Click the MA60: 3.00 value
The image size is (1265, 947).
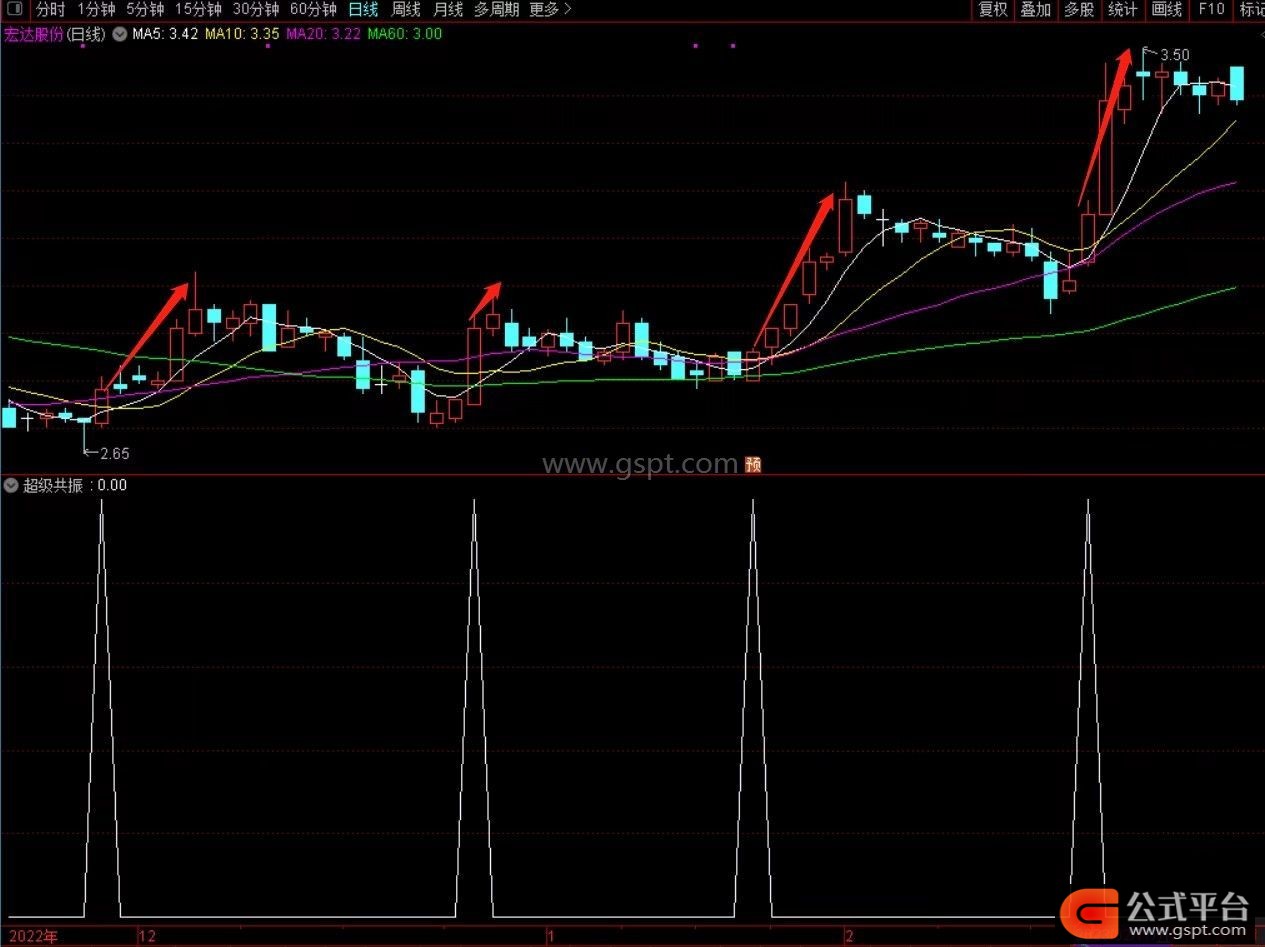(405, 34)
